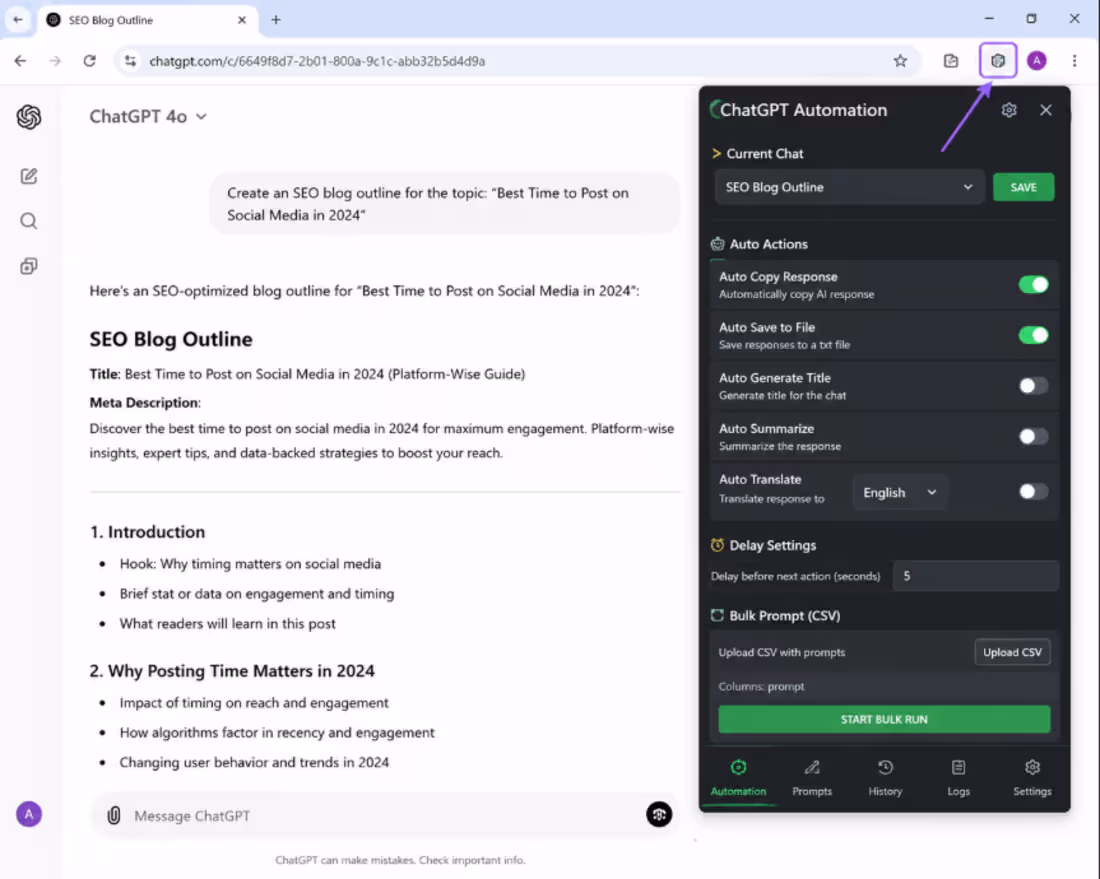Click the ChatGPT logo in sidebar

tap(29, 116)
